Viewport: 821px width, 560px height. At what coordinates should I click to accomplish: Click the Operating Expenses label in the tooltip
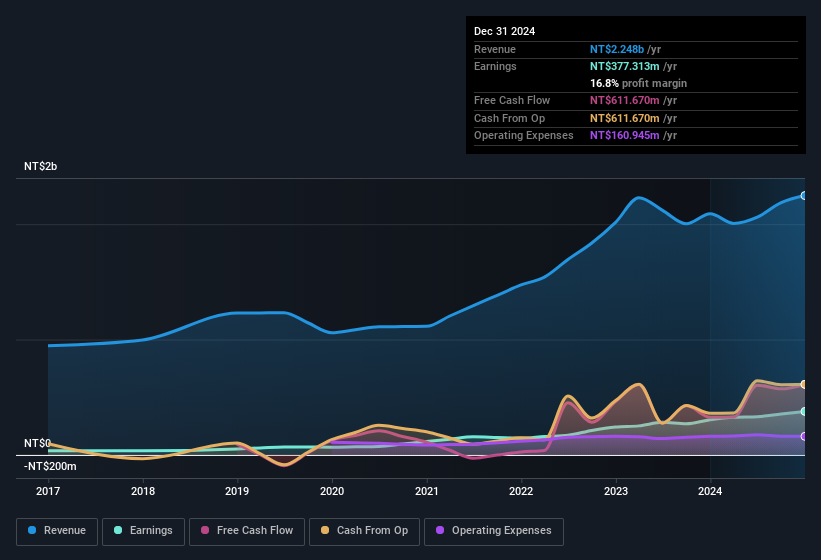524,136
